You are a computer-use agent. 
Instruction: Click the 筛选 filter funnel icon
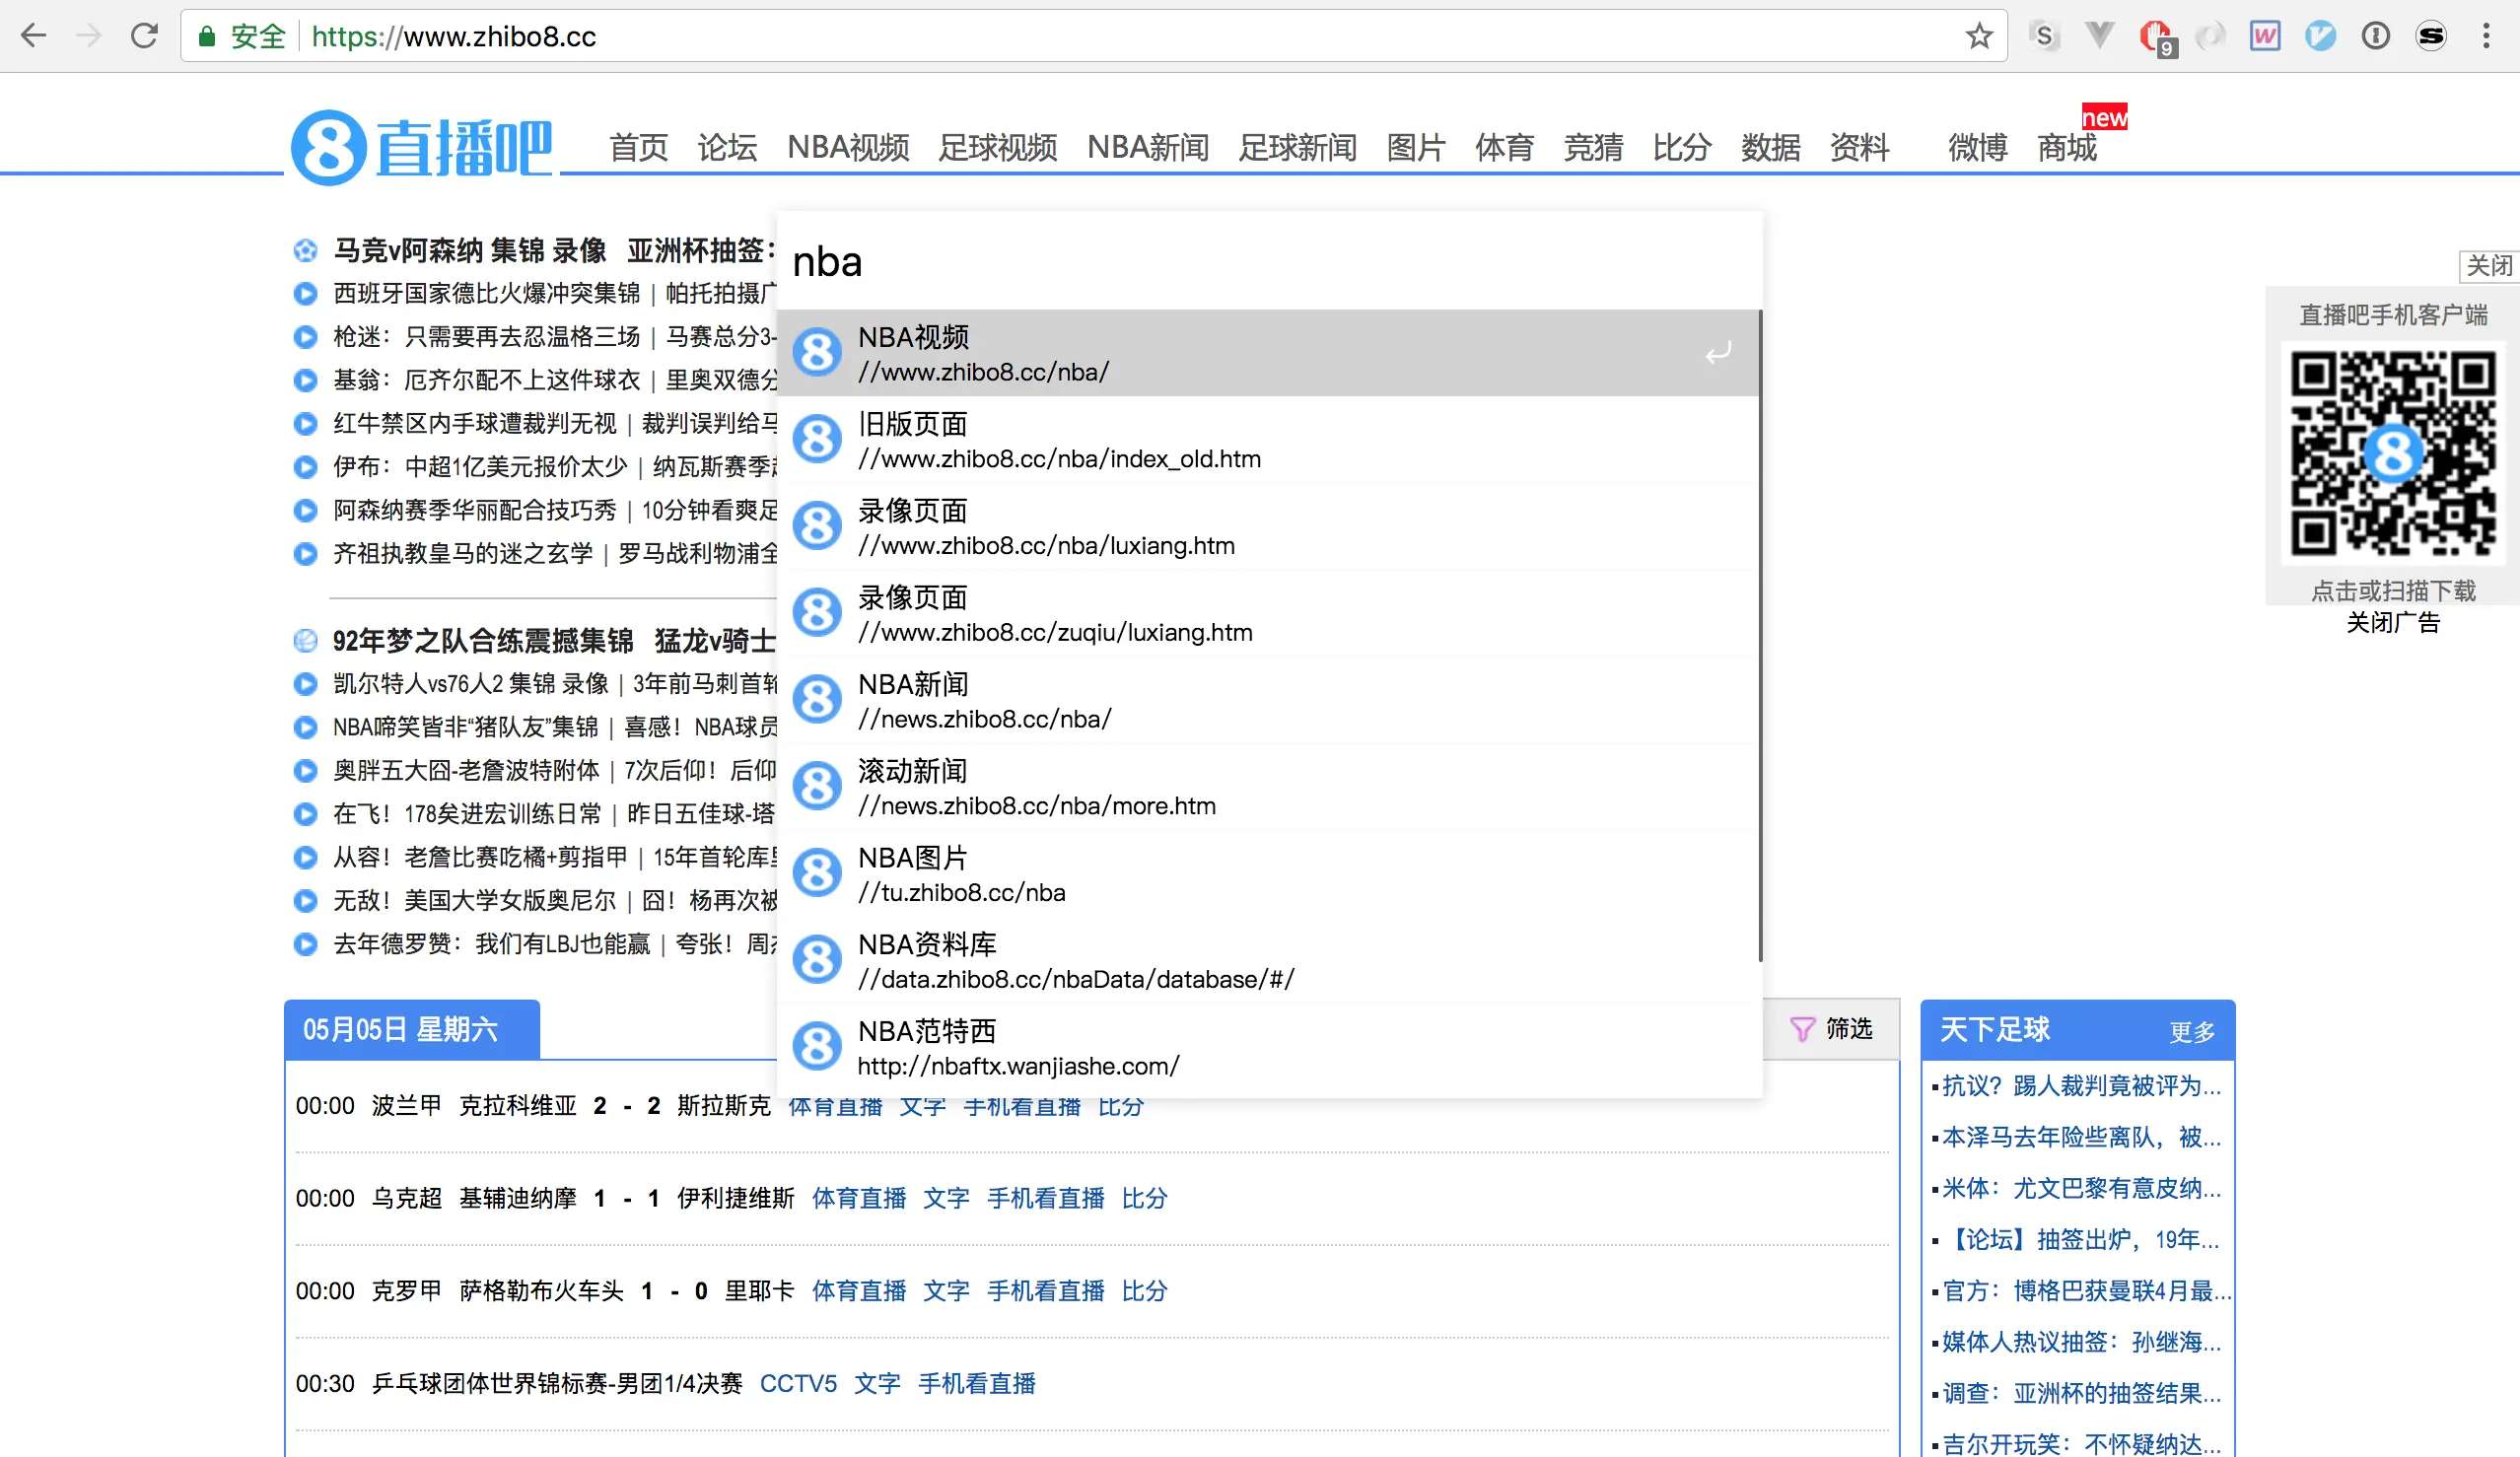pyautogui.click(x=1802, y=1029)
